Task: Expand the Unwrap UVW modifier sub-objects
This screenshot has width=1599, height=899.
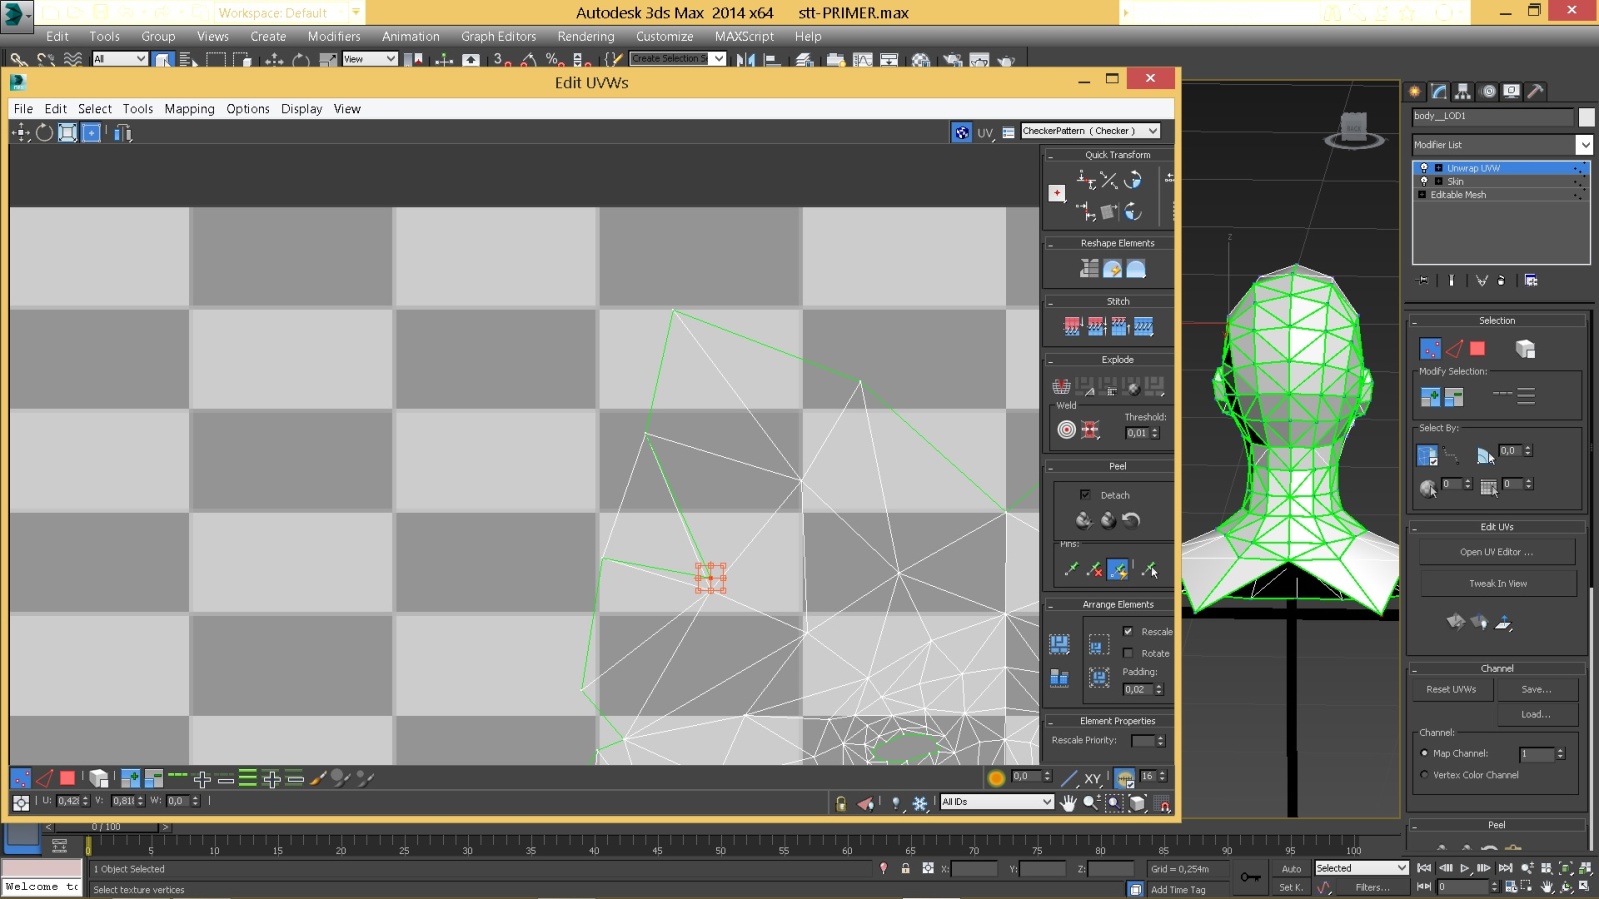Action: pos(1438,168)
